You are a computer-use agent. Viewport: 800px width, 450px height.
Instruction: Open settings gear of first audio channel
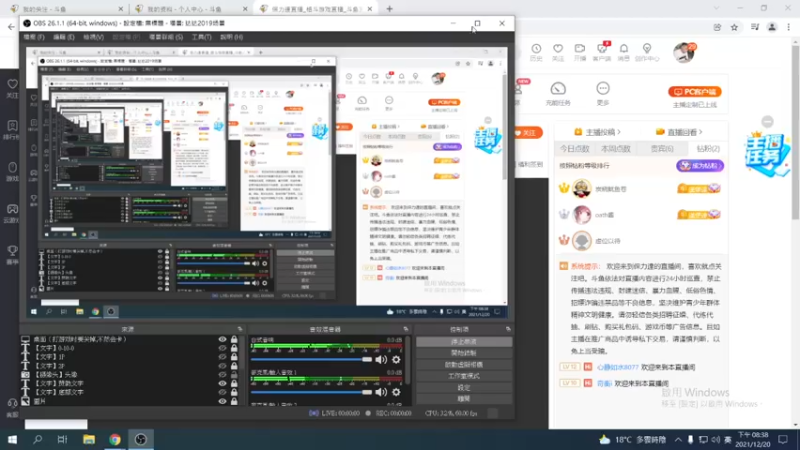point(396,360)
